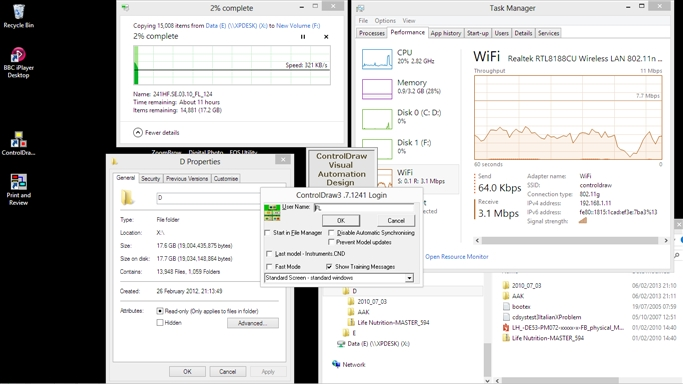Switch to the Users tab
Viewport: 683px width, 384px height.
[501, 33]
